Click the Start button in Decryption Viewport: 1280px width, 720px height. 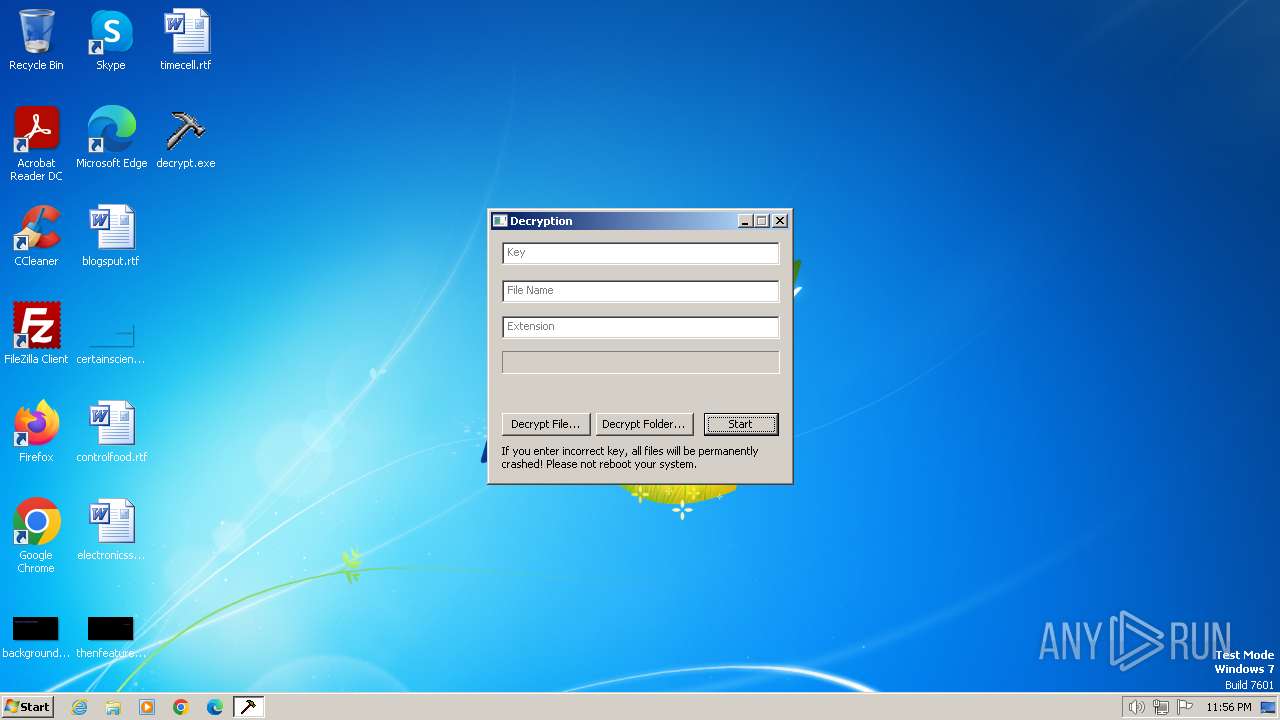[740, 424]
